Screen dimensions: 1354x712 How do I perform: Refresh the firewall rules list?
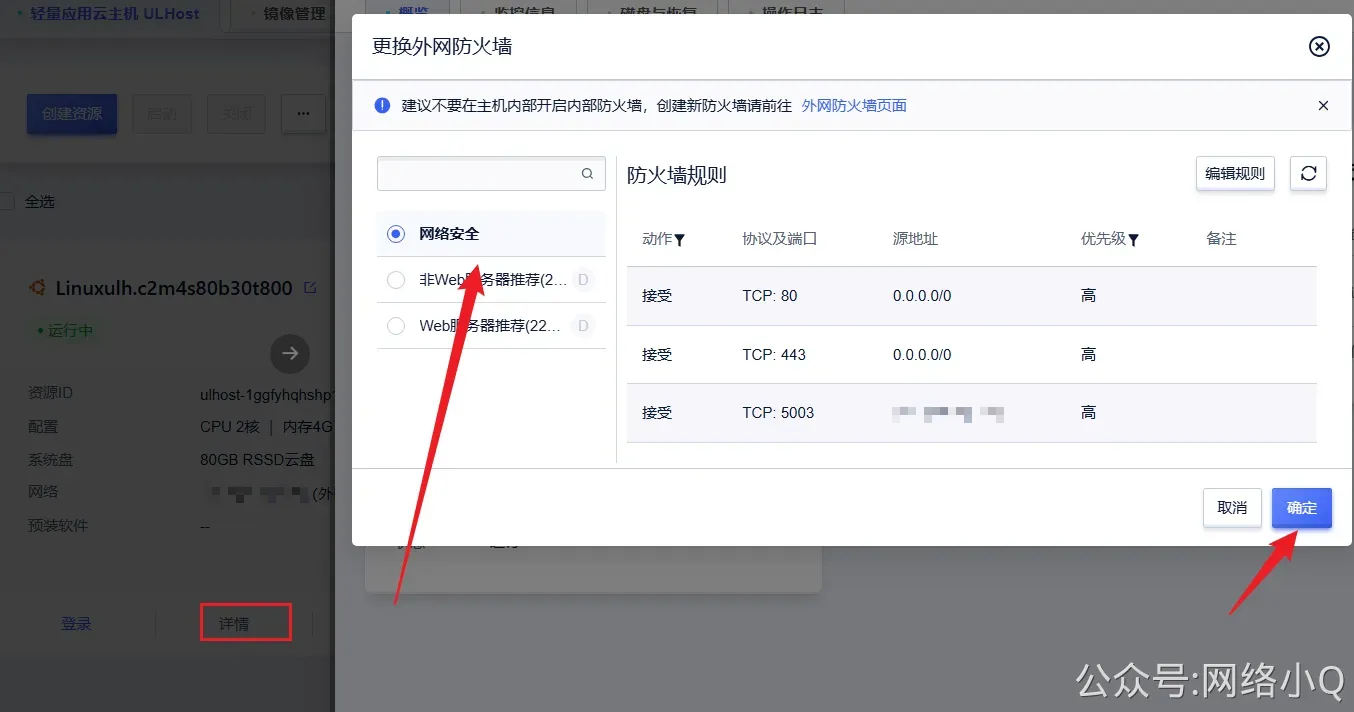click(1308, 173)
